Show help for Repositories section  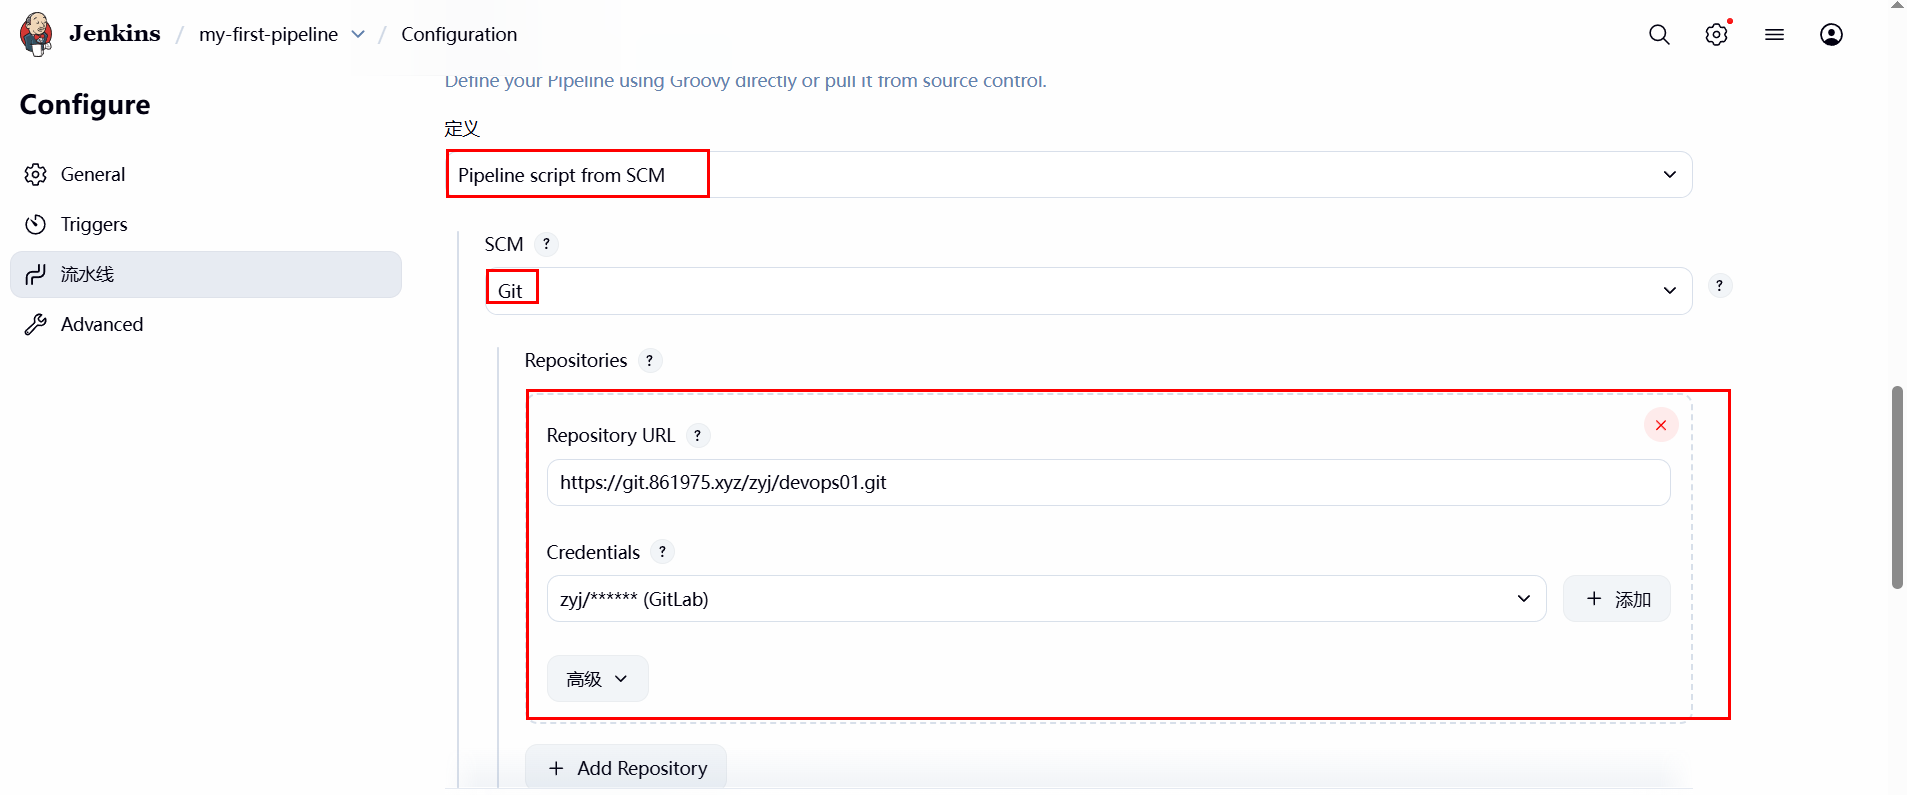(649, 361)
